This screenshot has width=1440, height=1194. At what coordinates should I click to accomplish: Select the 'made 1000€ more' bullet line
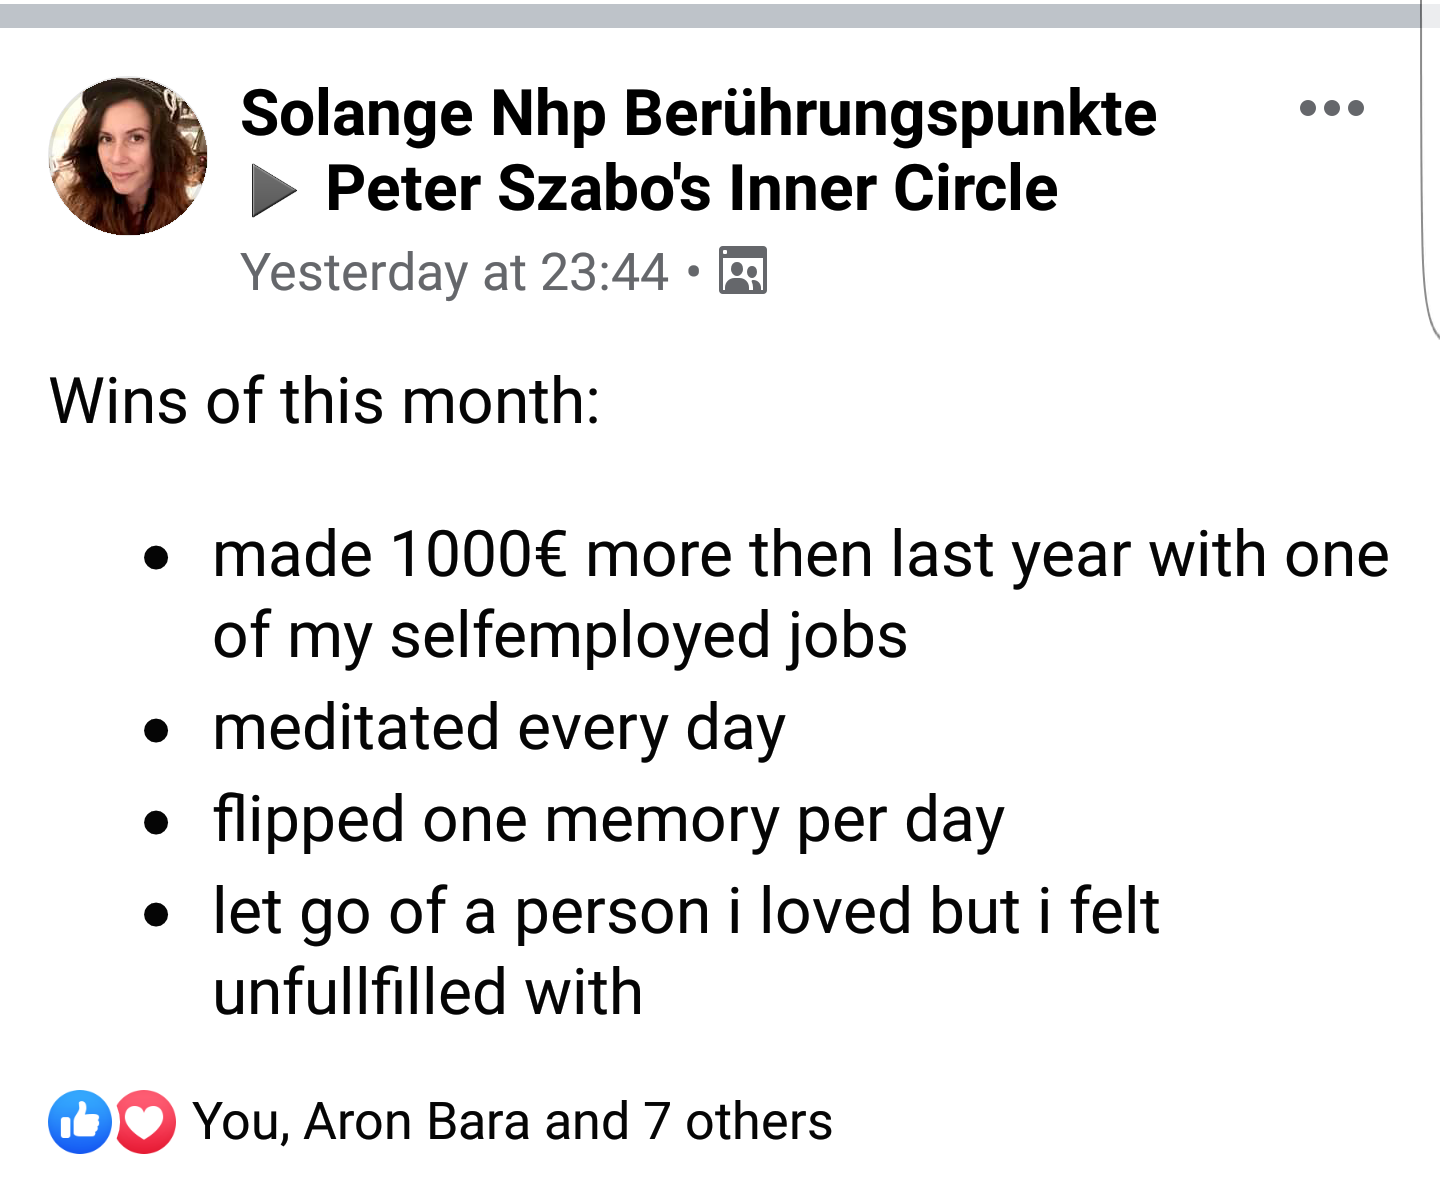[x=800, y=554]
